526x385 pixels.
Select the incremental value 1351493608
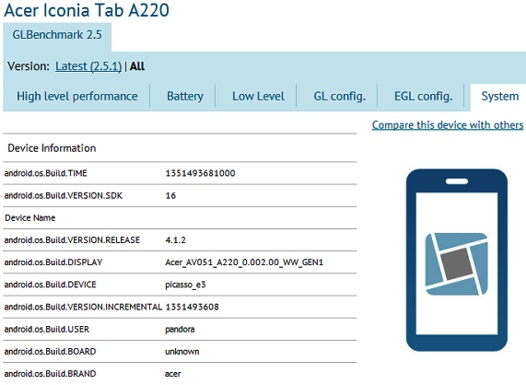coord(192,307)
